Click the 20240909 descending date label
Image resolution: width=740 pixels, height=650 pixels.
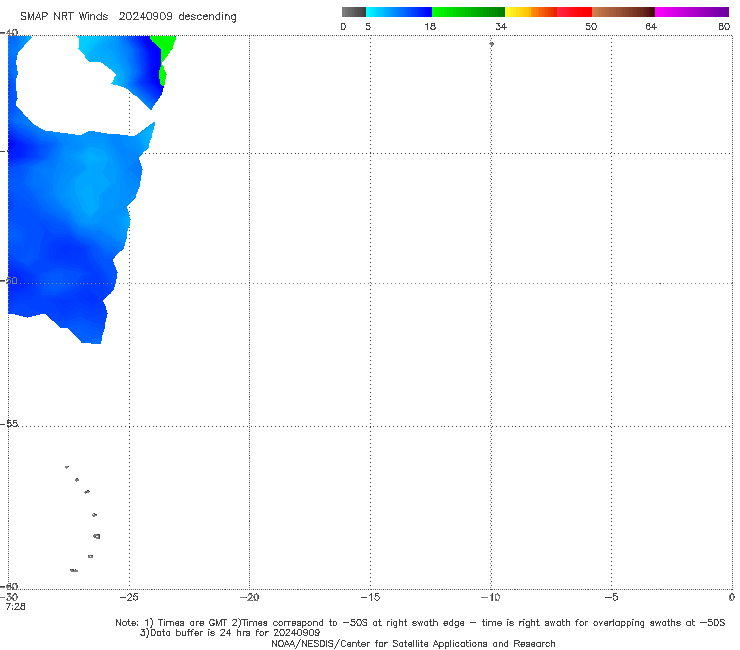coord(177,17)
